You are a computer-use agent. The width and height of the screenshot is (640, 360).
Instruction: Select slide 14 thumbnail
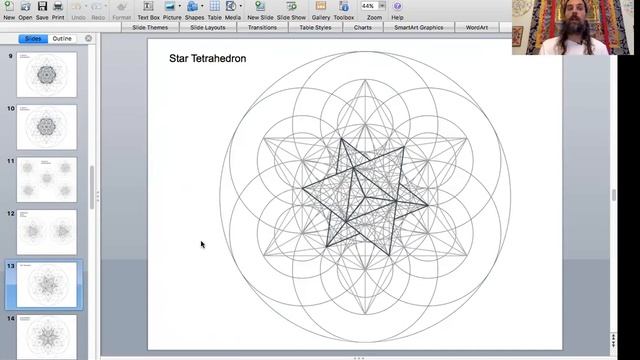[x=47, y=337]
